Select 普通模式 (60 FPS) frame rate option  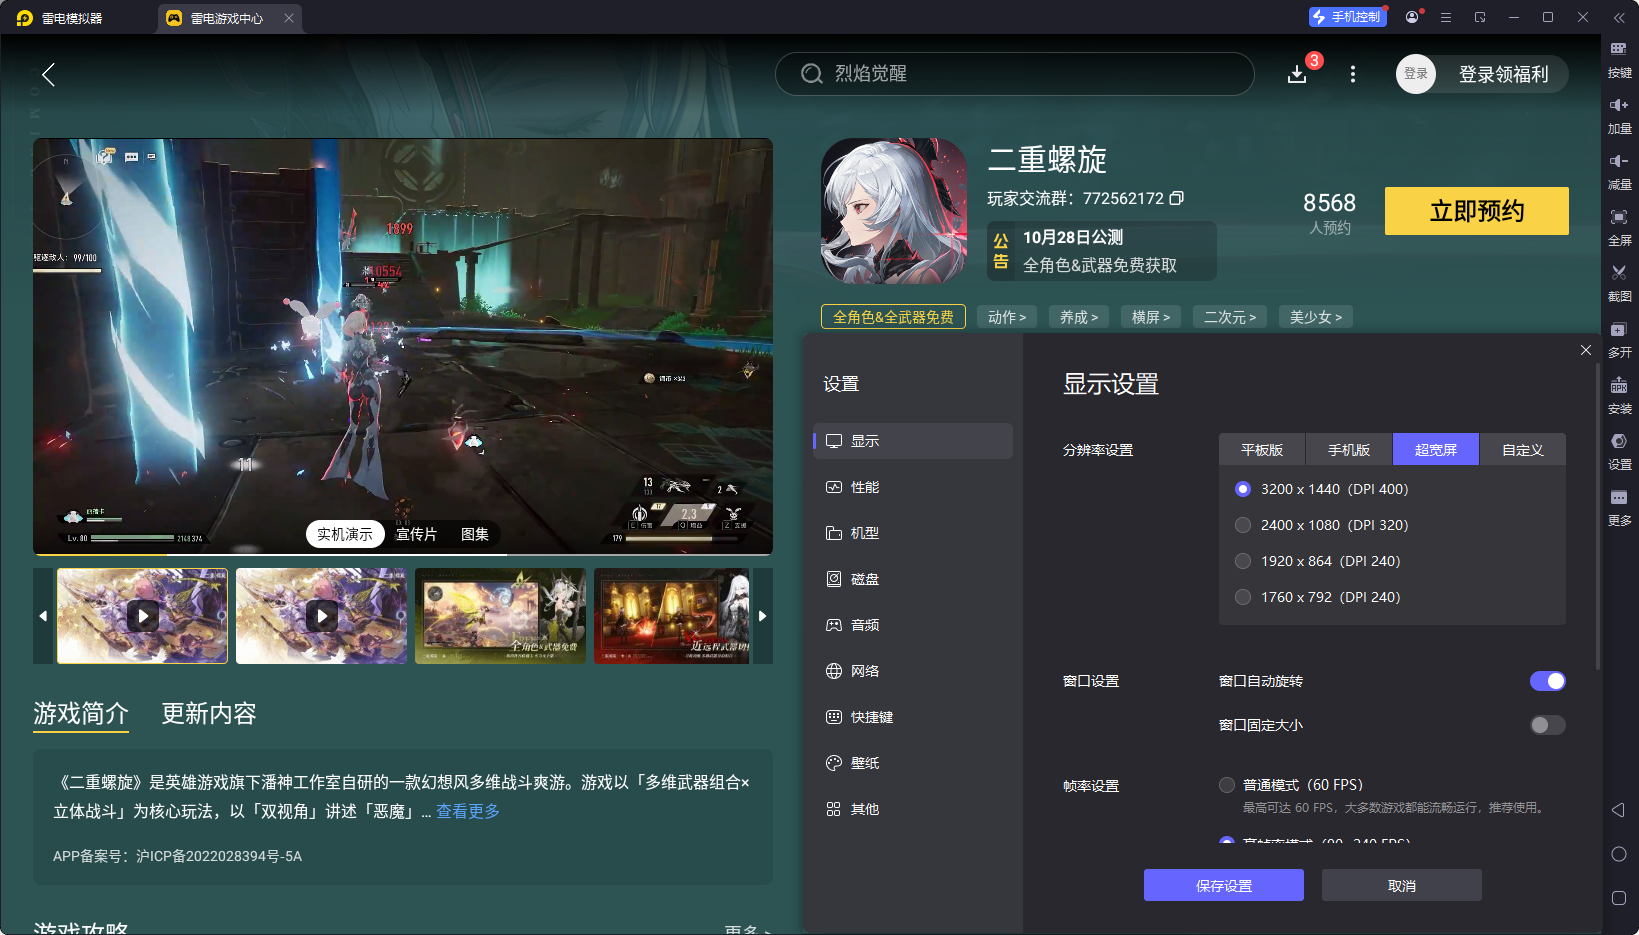coord(1227,785)
